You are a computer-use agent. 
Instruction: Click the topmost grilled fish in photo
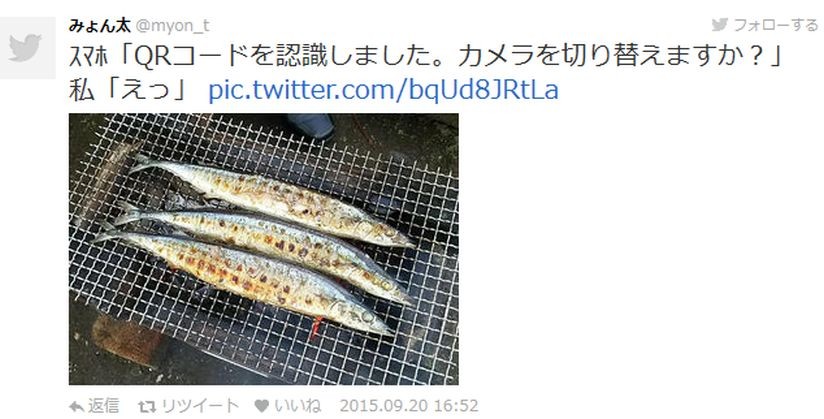(x=271, y=200)
